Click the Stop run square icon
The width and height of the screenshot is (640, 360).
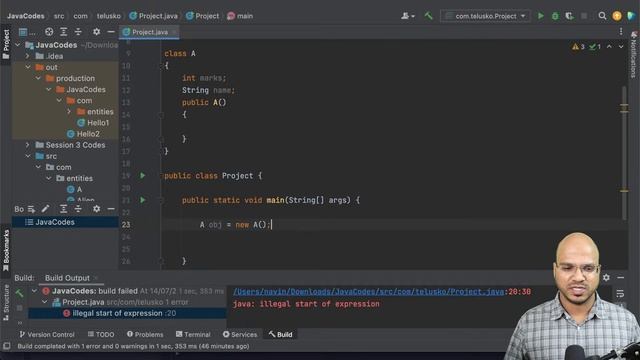point(584,16)
